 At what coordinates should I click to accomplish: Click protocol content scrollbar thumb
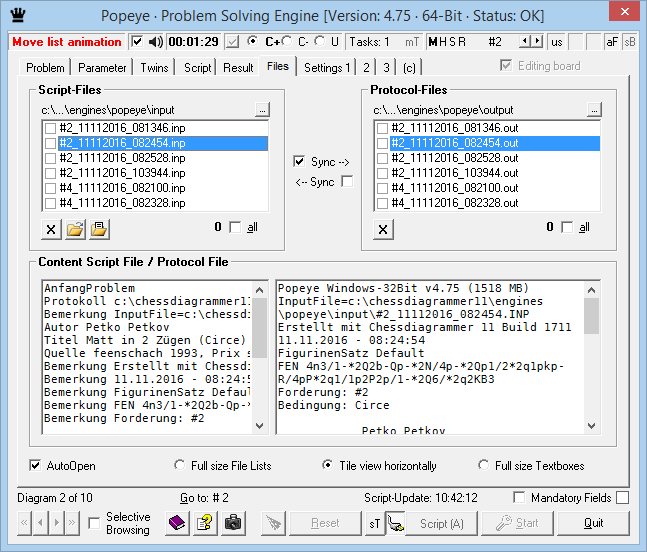(591, 316)
